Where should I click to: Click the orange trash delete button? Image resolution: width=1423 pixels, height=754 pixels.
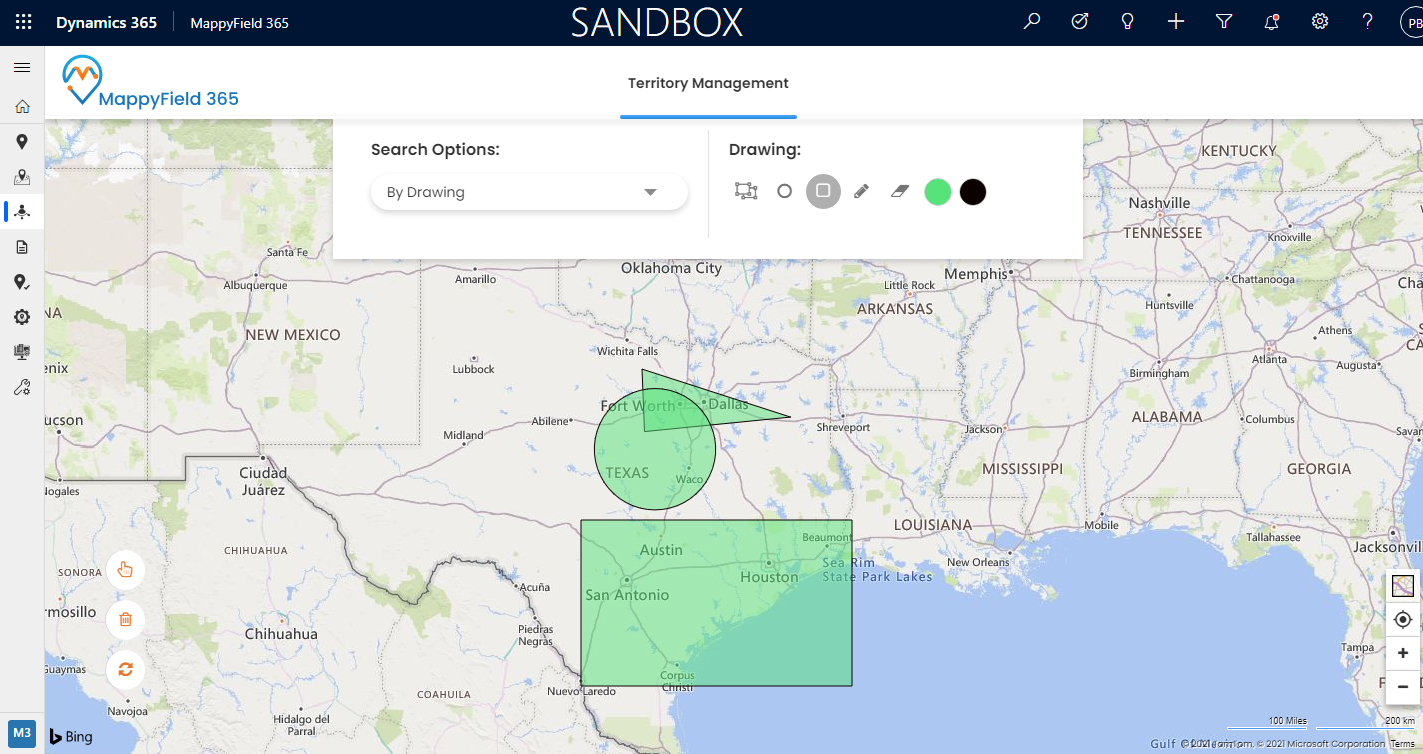[x=125, y=619]
